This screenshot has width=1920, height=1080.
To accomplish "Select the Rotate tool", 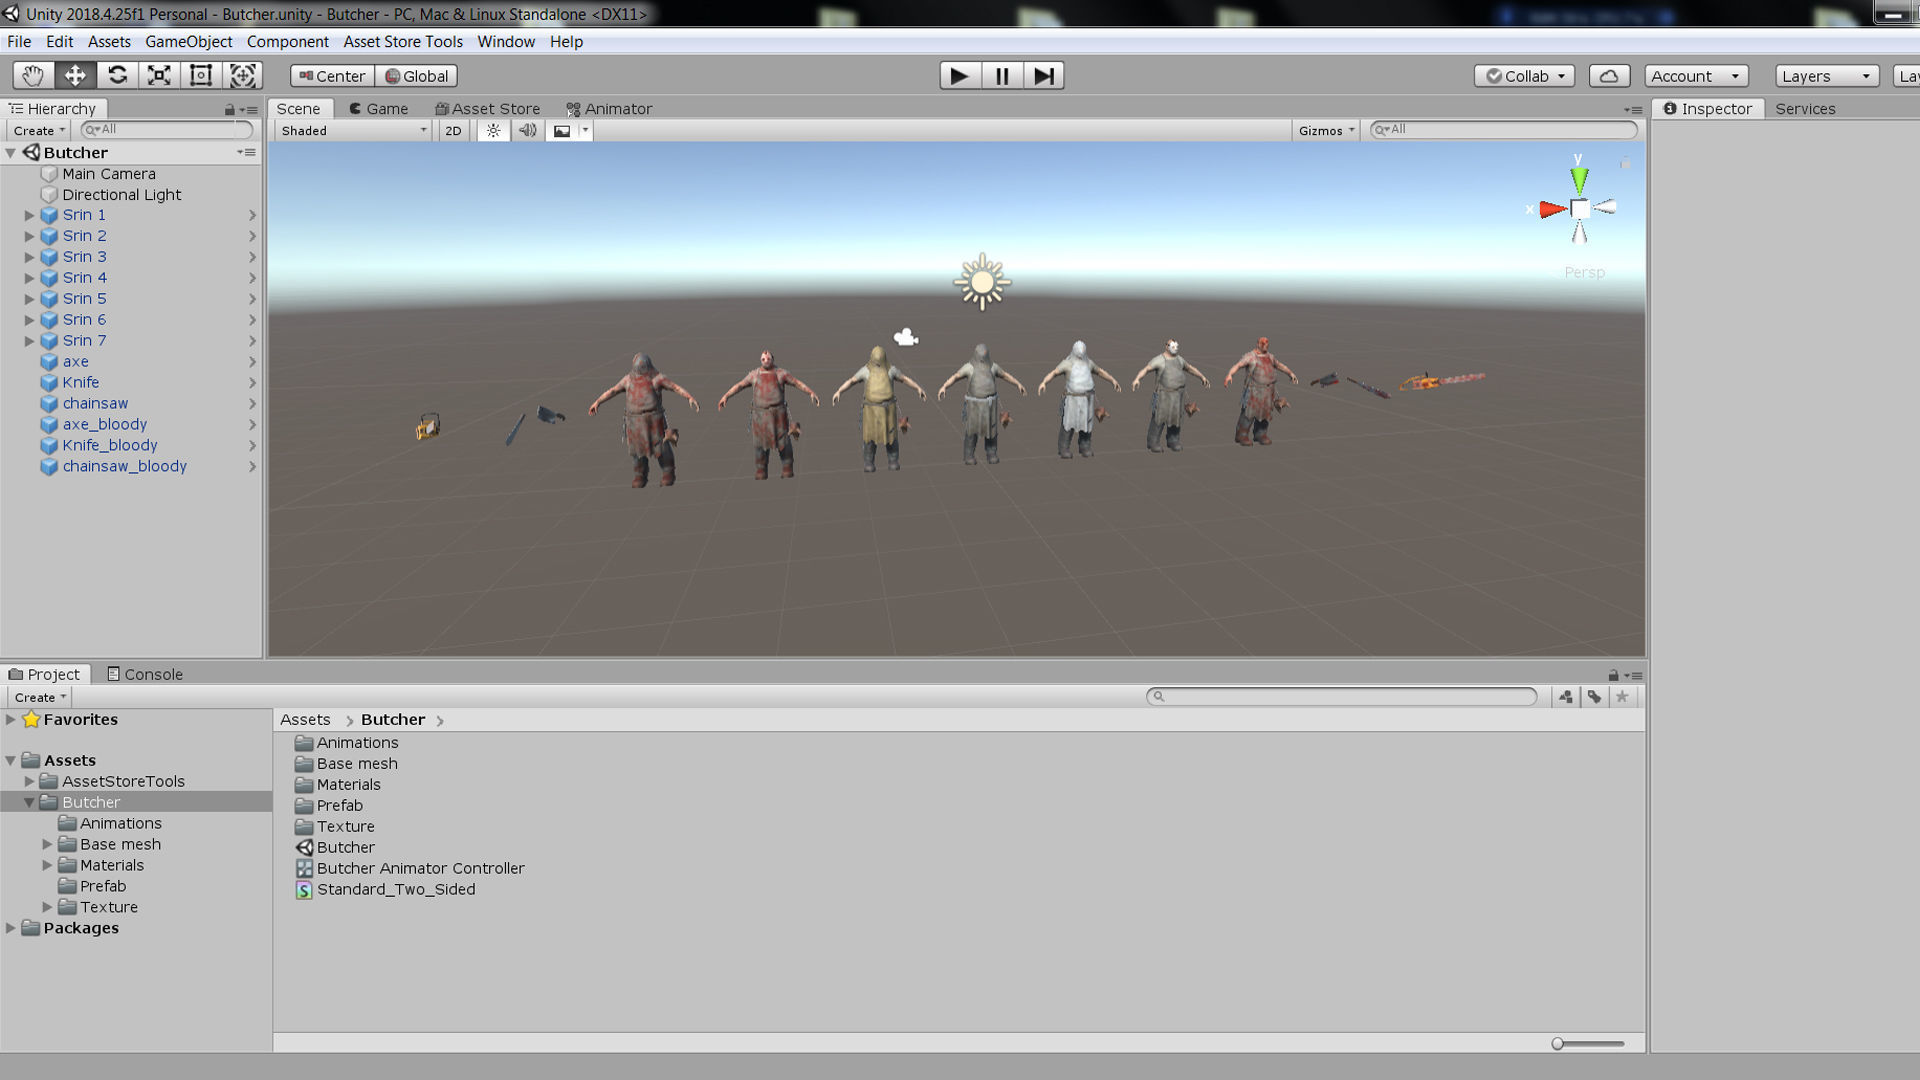I will click(117, 75).
